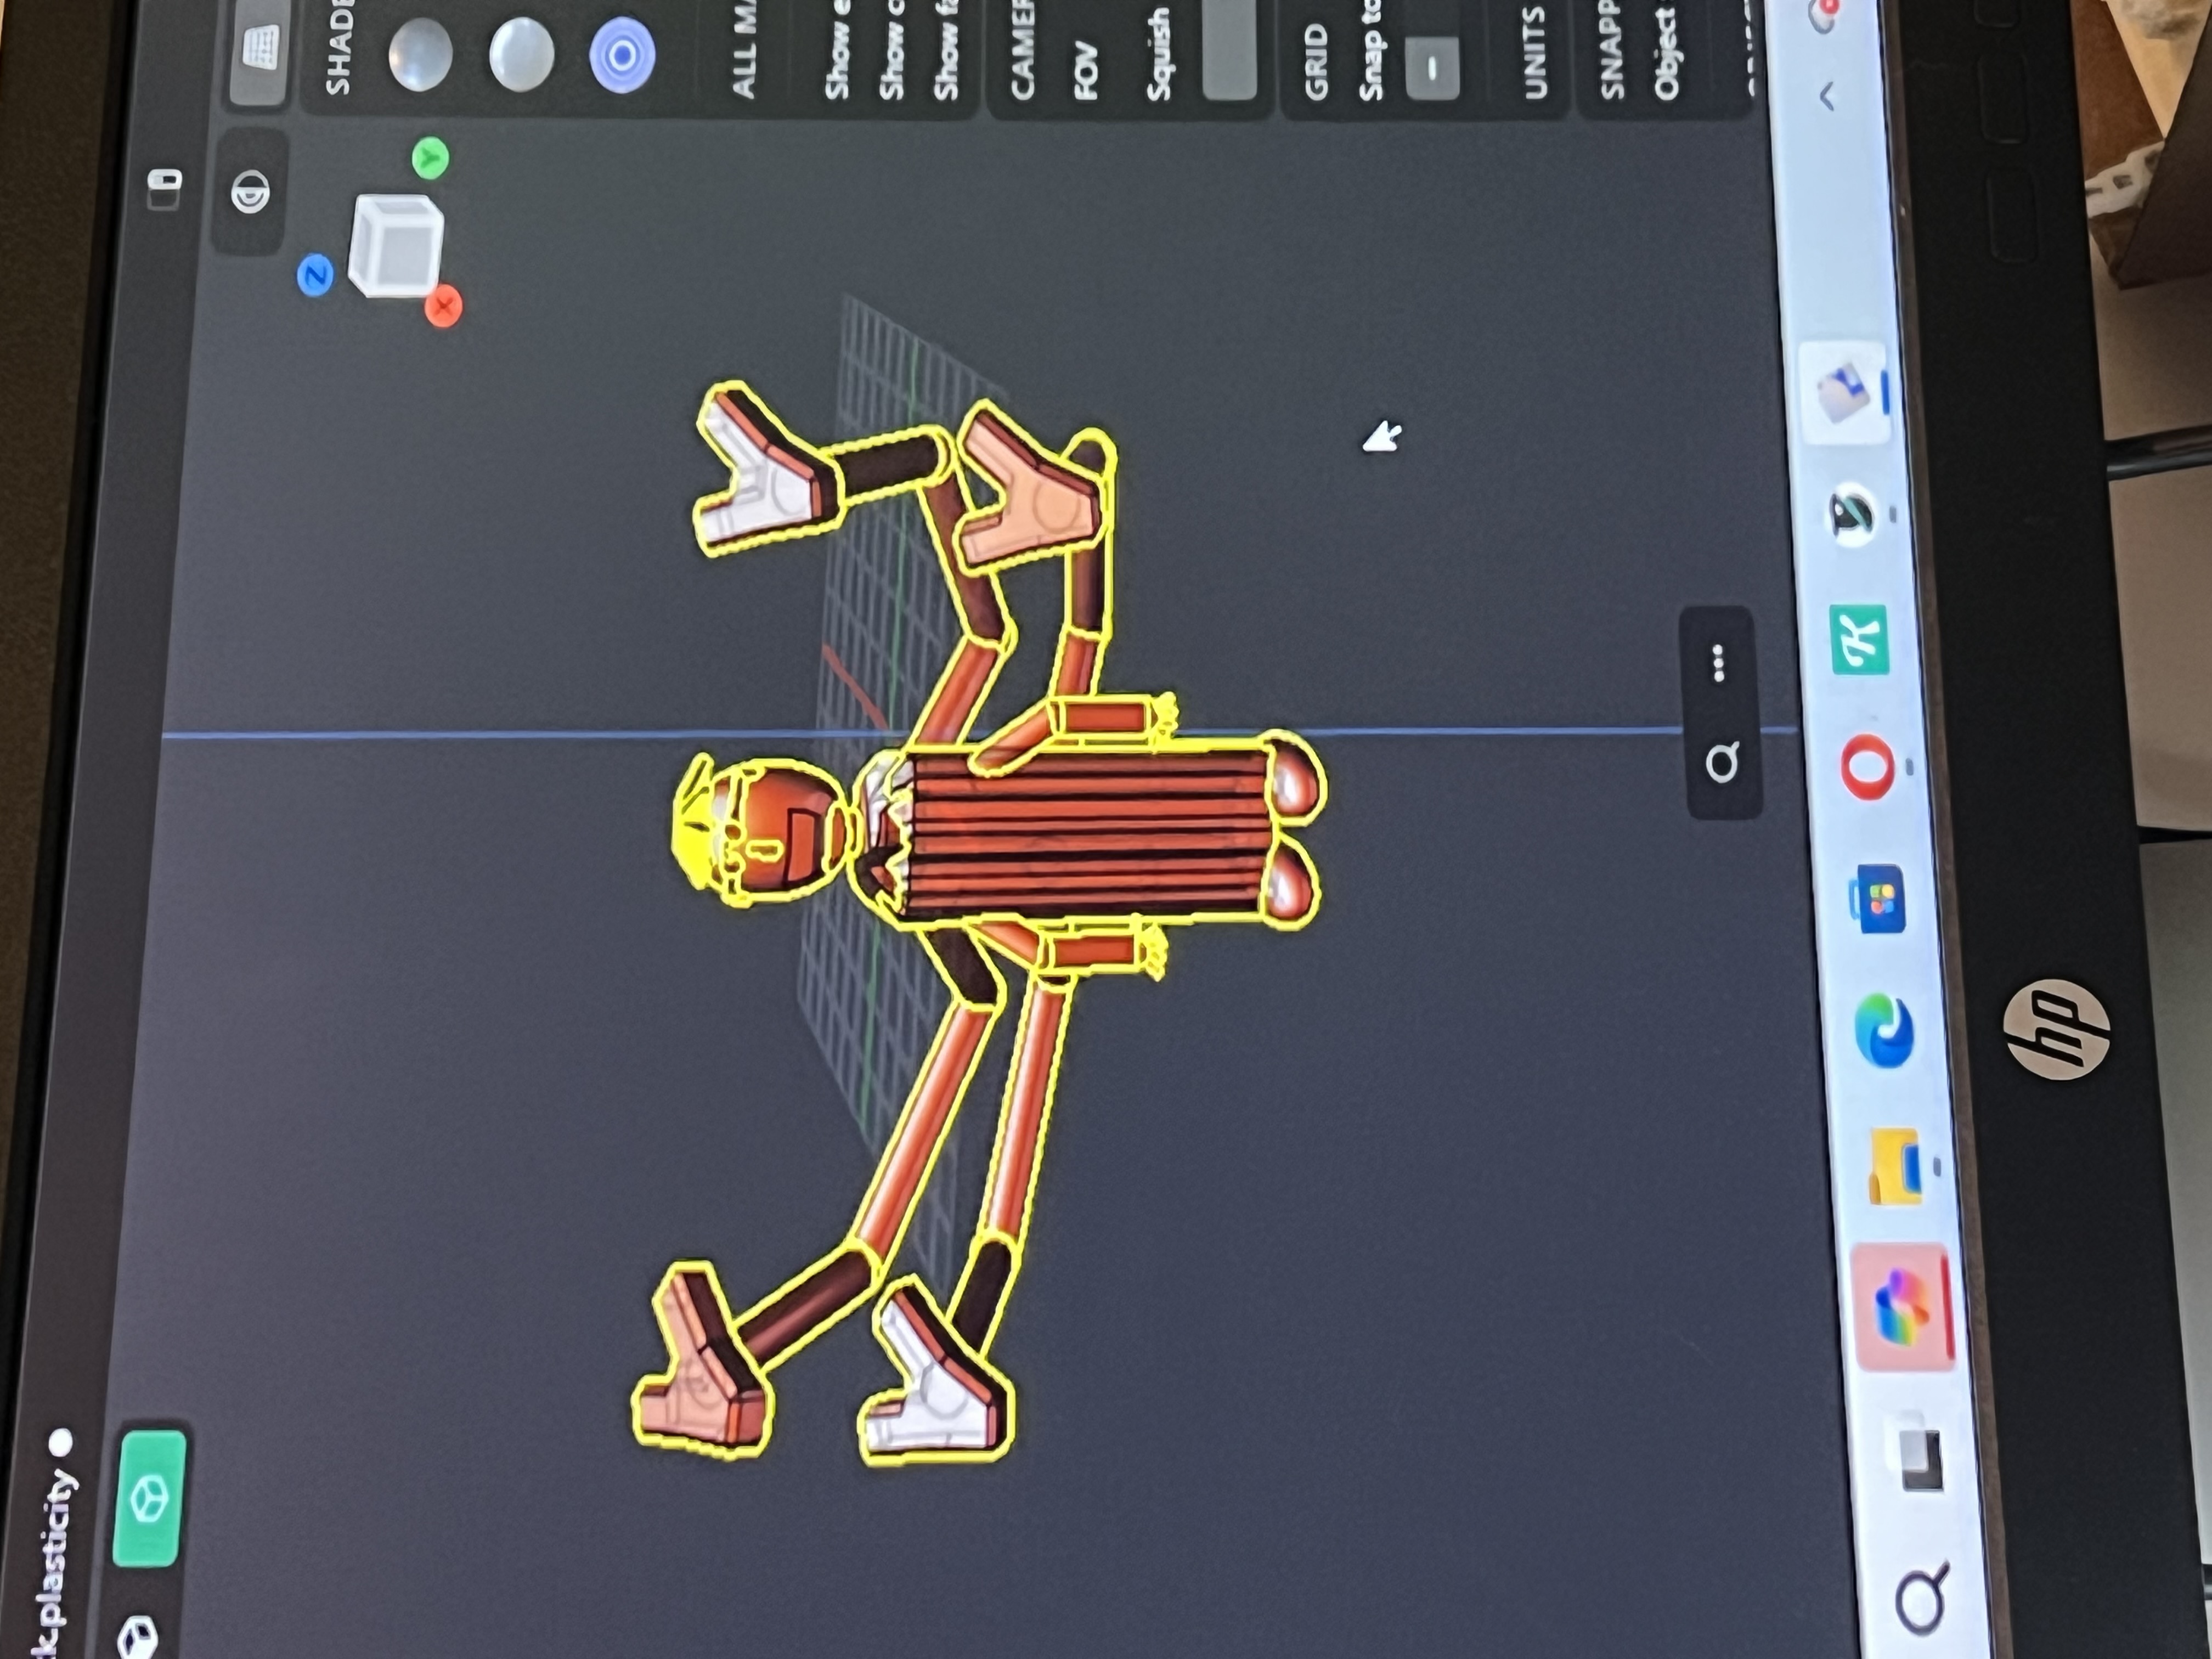
Task: Click the GRID section header
Action: 1316,62
